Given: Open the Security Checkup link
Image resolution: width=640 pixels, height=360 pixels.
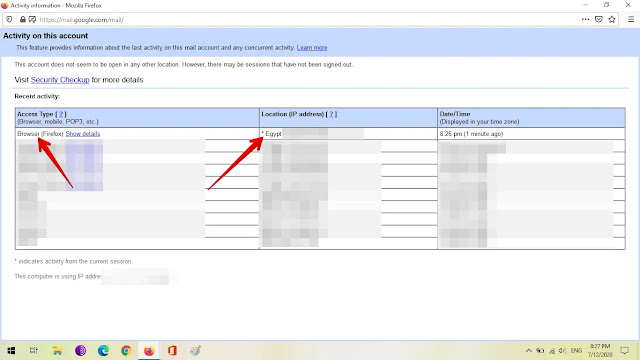Looking at the screenshot, I should [x=60, y=80].
